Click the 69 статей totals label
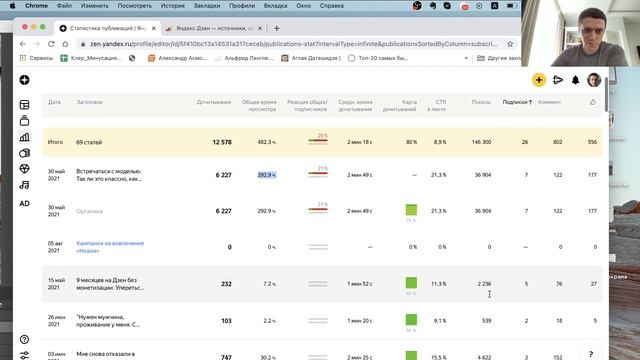Viewport: 640px width, 360px height. (89, 142)
